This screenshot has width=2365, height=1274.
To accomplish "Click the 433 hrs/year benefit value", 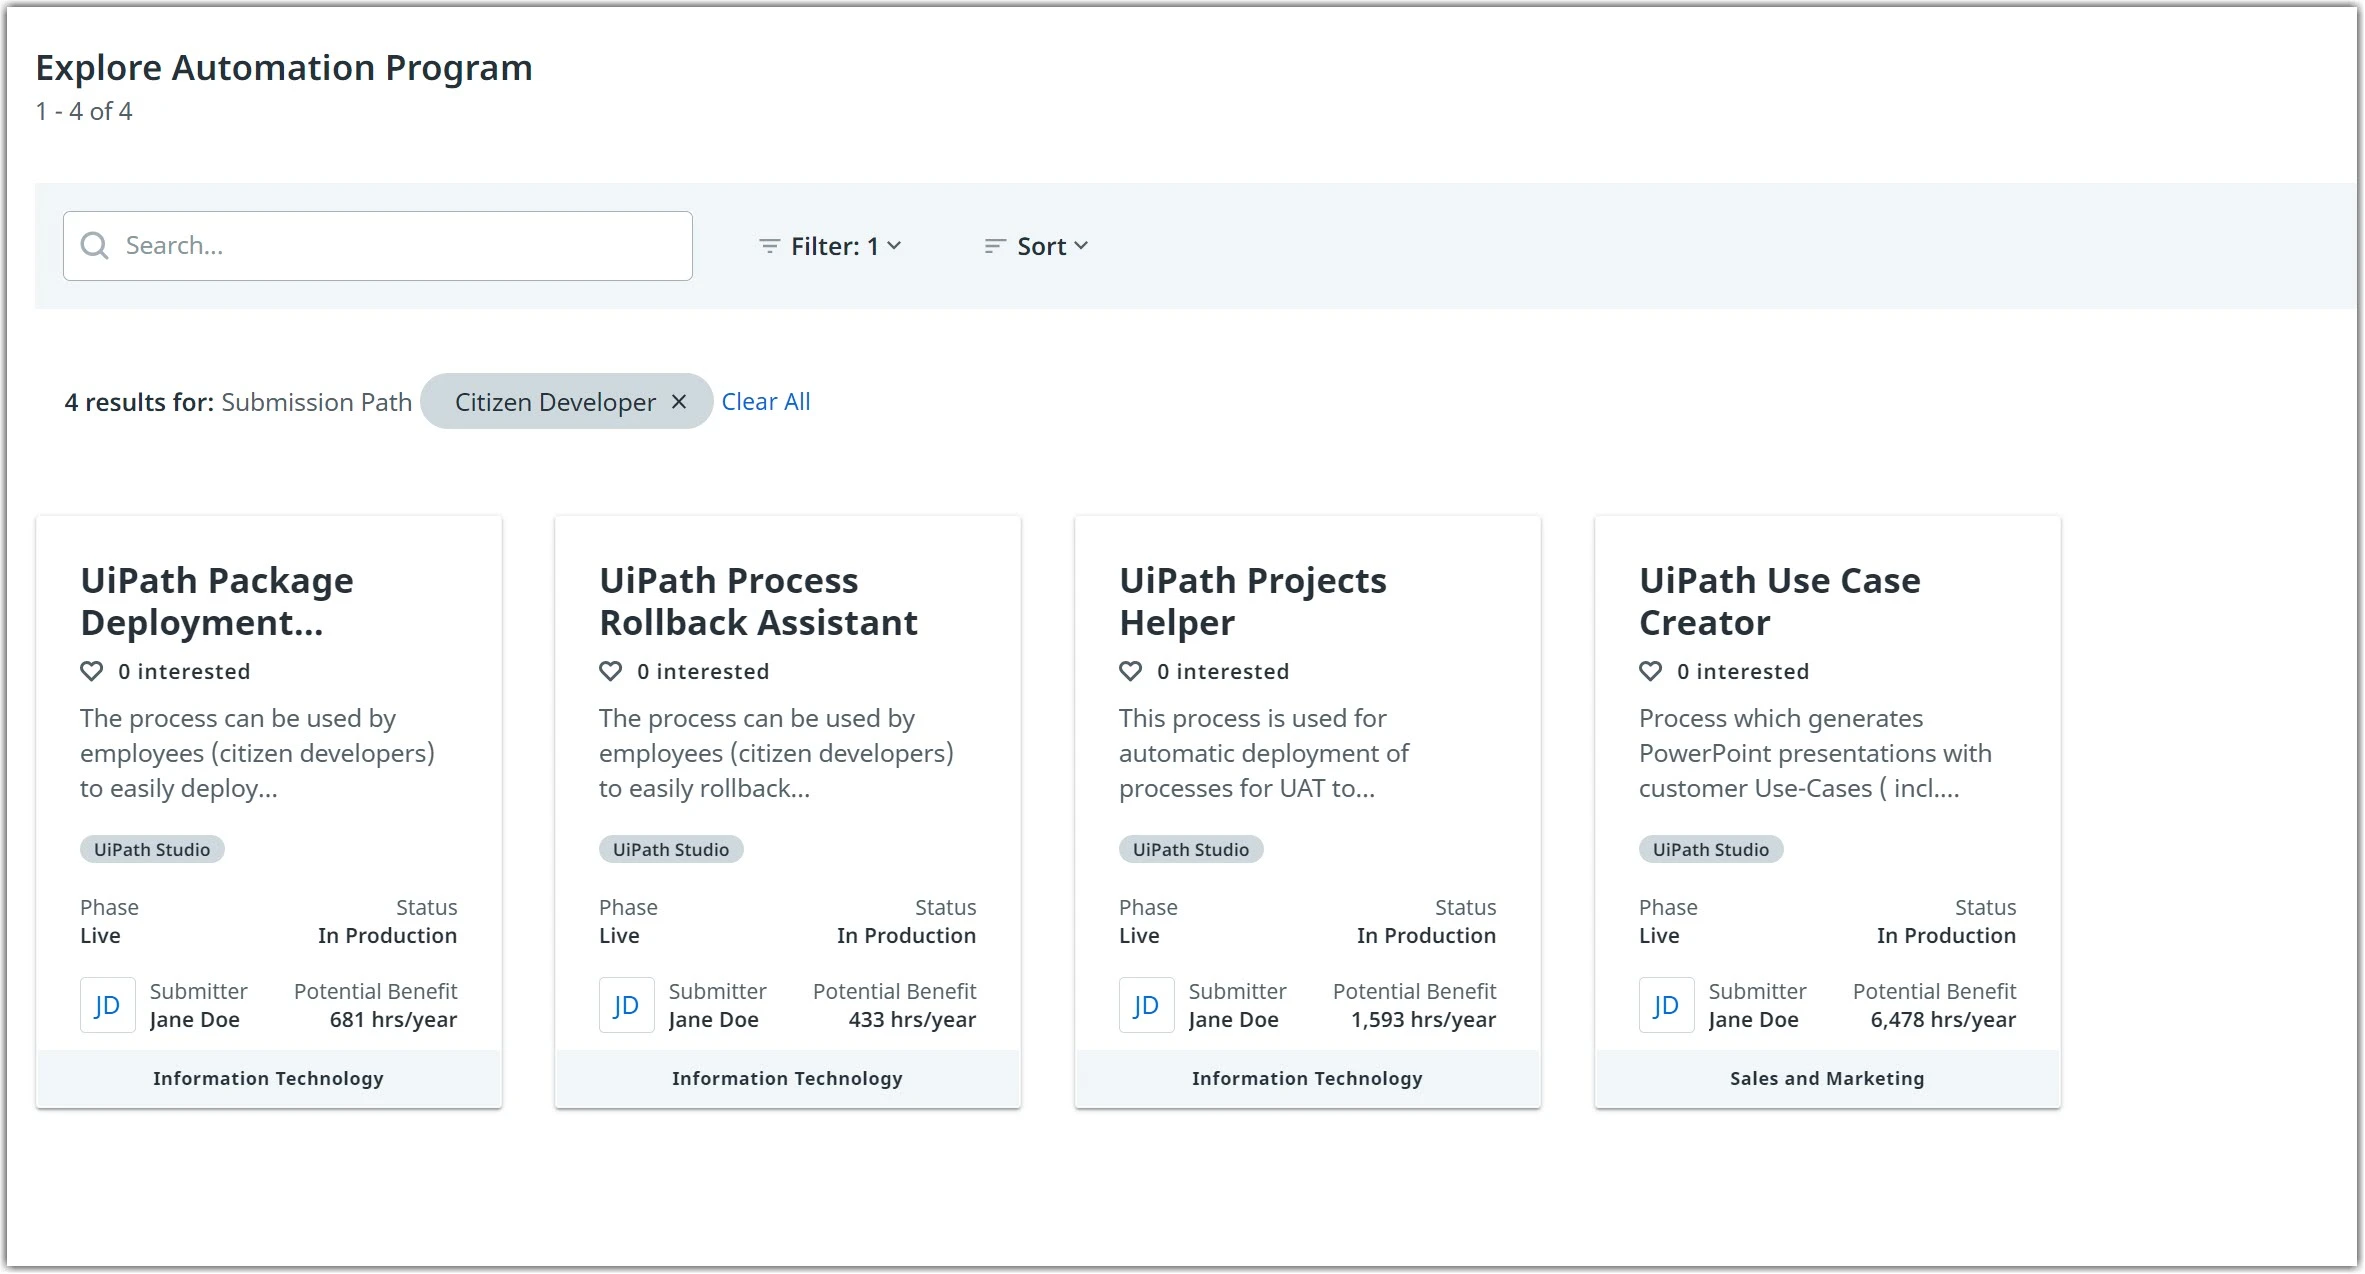I will pyautogui.click(x=912, y=1020).
